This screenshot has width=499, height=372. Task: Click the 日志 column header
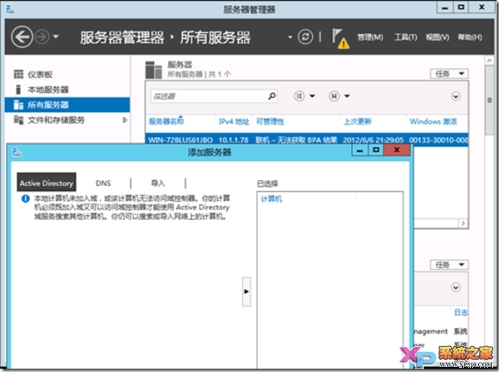pyautogui.click(x=461, y=312)
